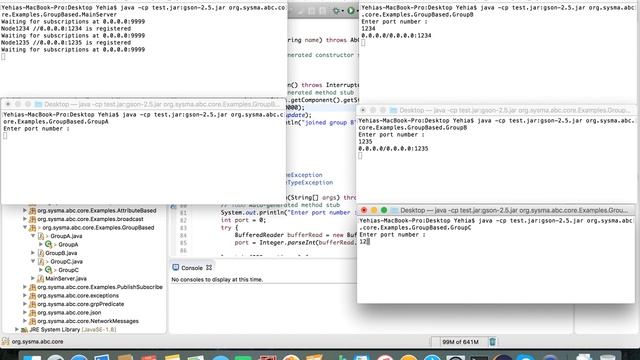Screen dimensions: 640x360
Task: Click the GroupA class icon in tree
Action: tap(49, 244)
